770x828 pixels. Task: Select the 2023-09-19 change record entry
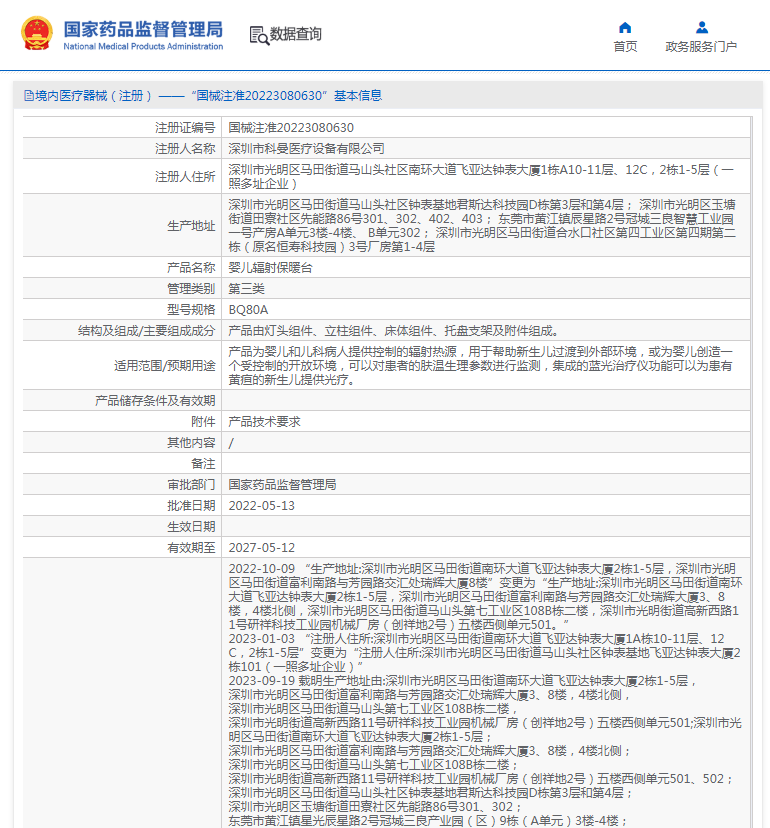pyautogui.click(x=485, y=751)
